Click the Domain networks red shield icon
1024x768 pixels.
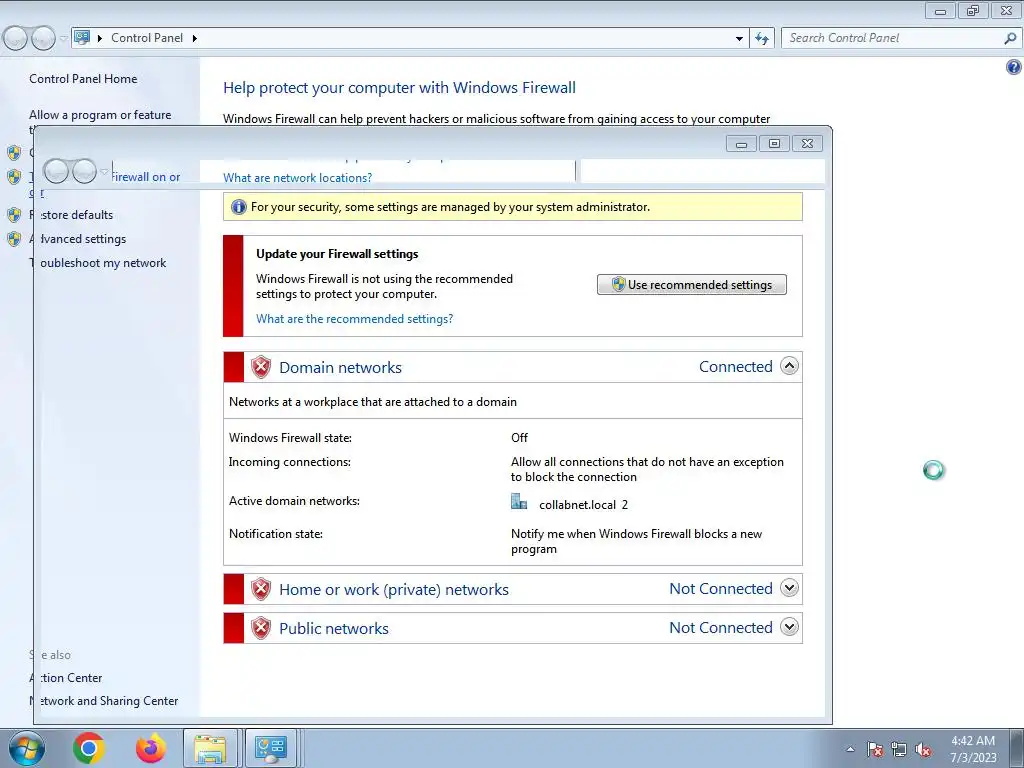(261, 367)
